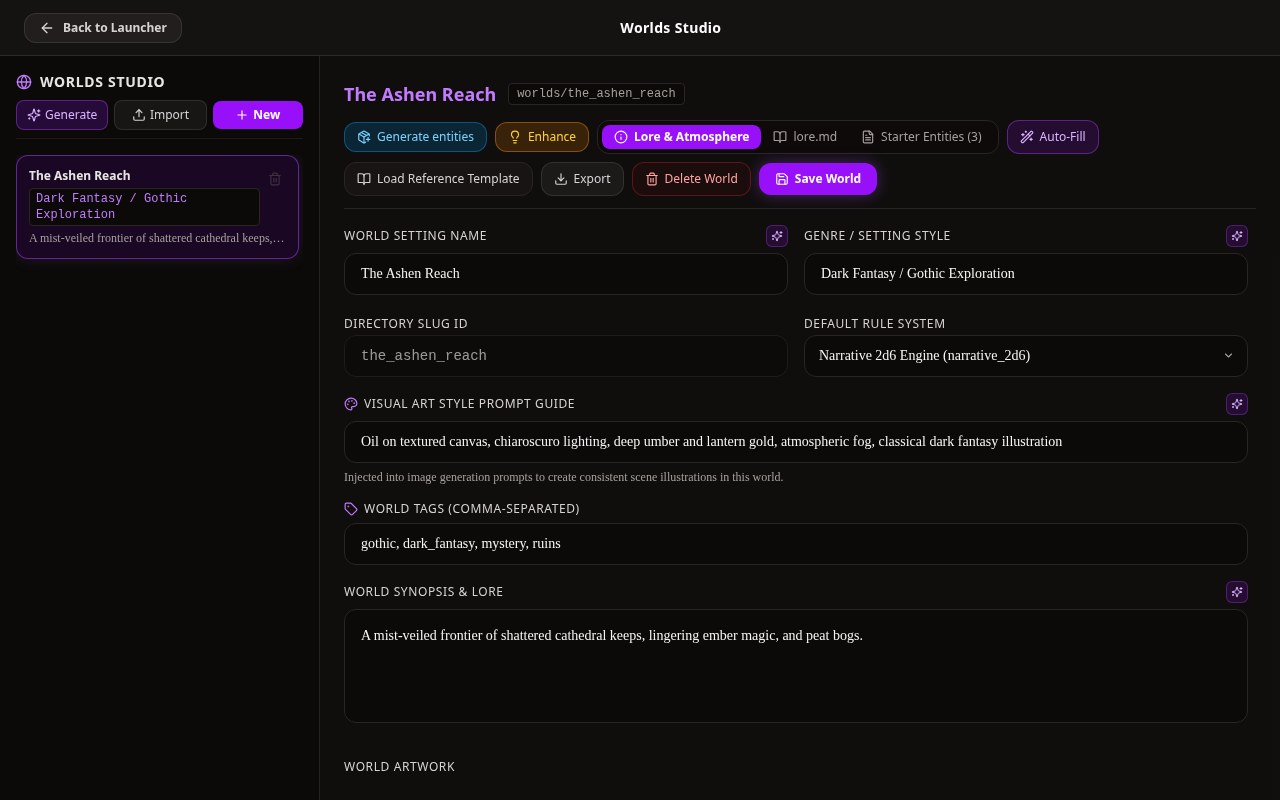Go back to the Launcher

pos(103,28)
